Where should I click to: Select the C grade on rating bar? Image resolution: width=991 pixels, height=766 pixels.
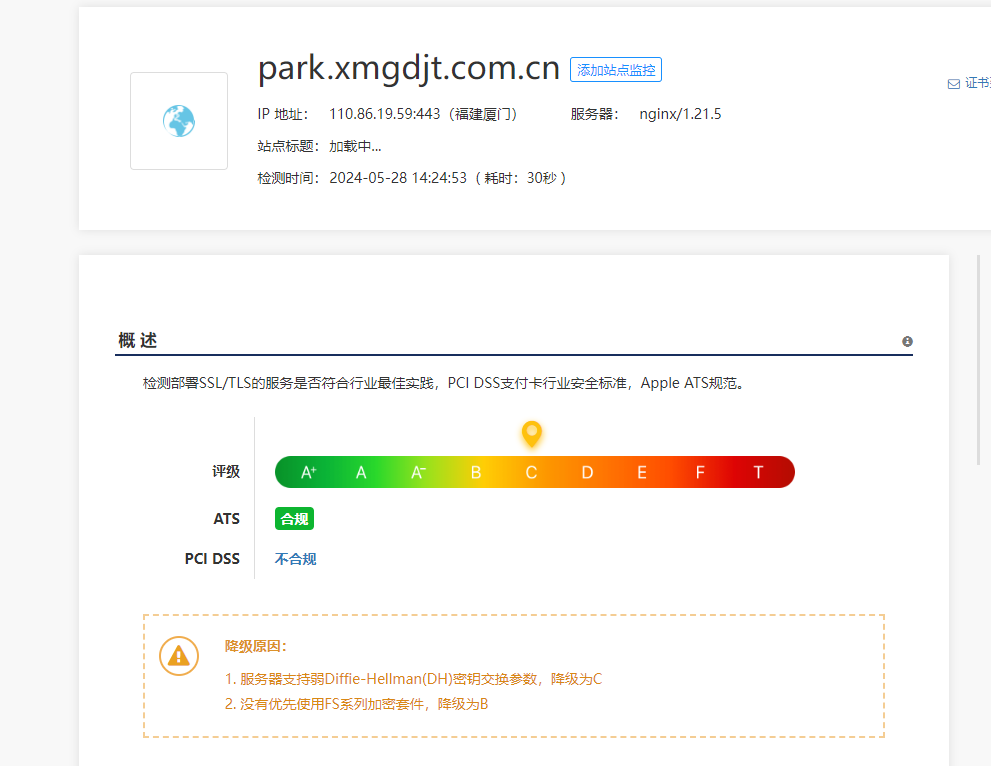[531, 472]
